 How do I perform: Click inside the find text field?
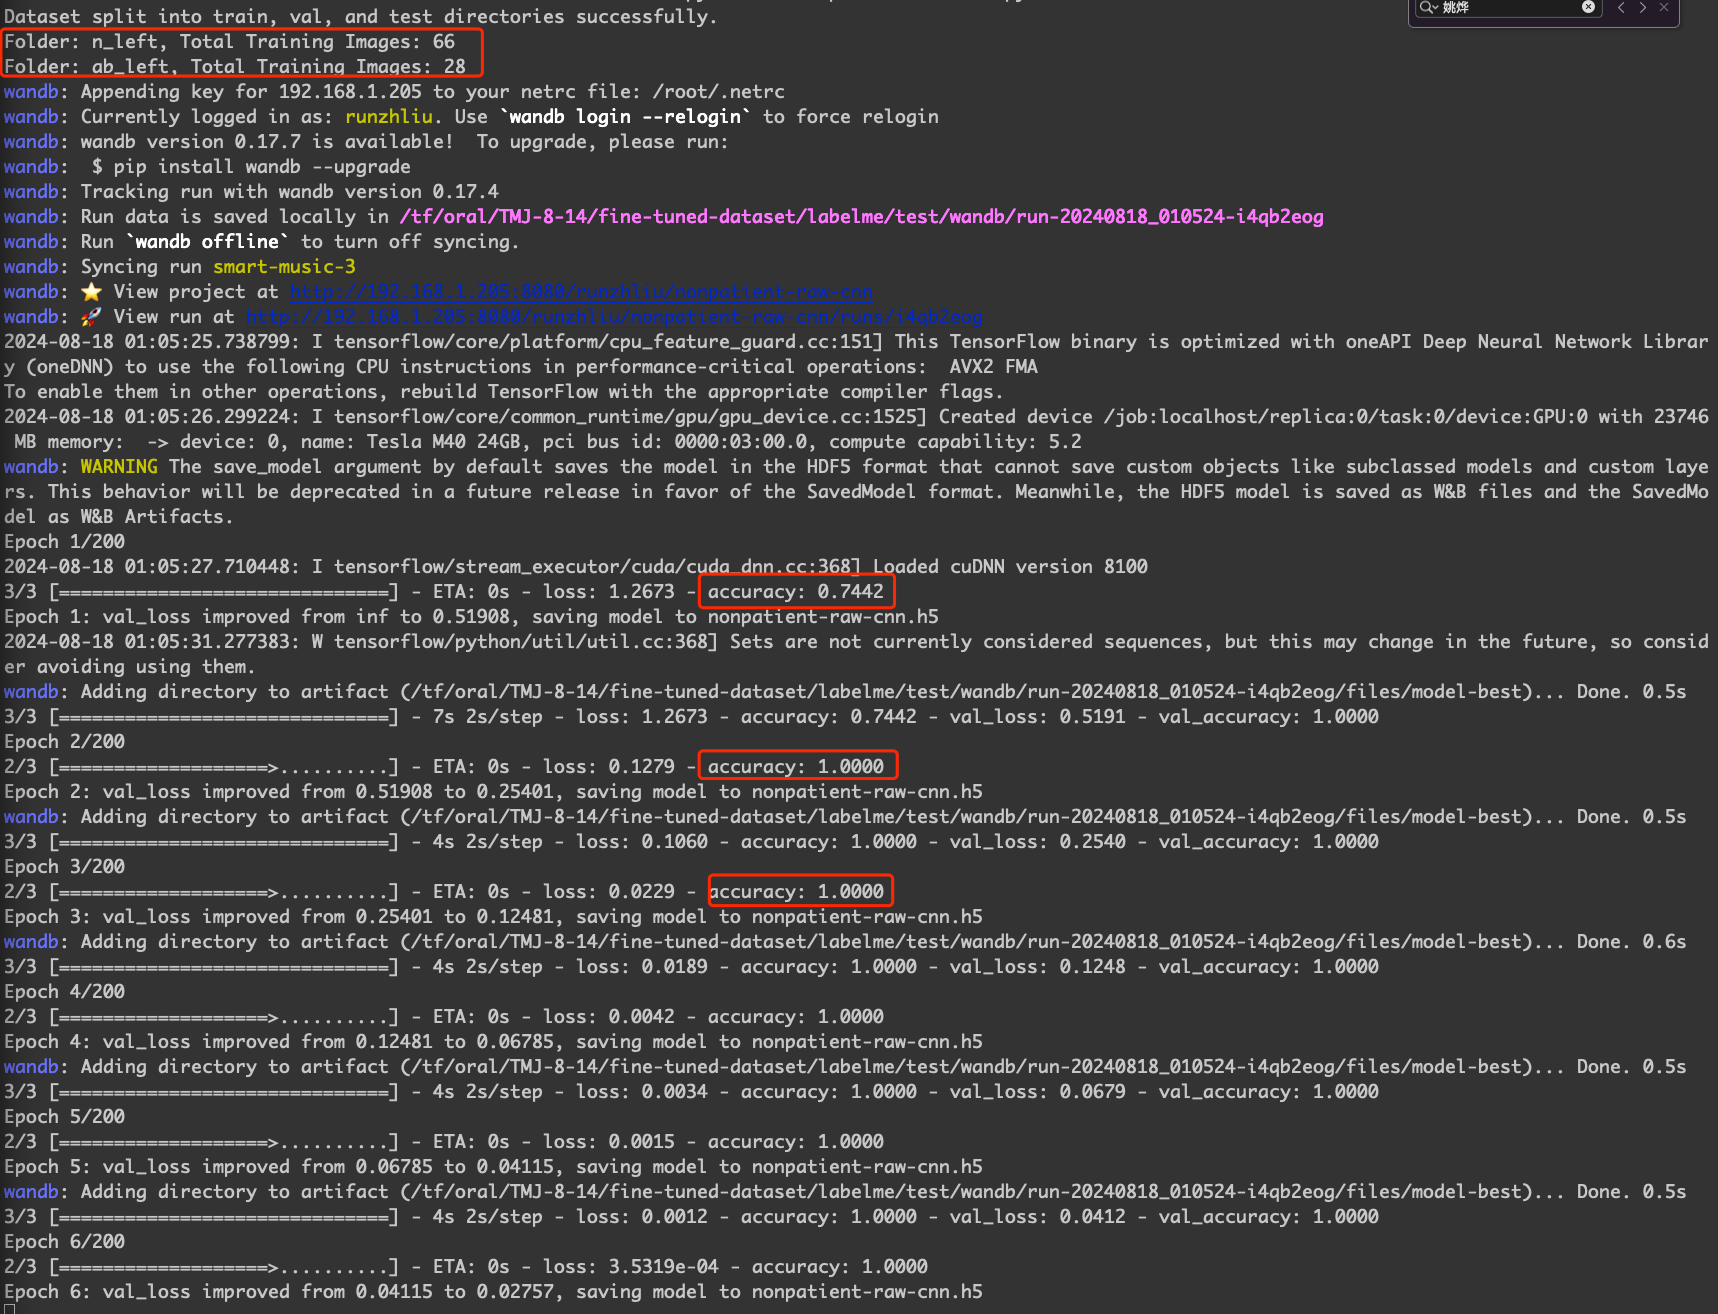click(1508, 7)
